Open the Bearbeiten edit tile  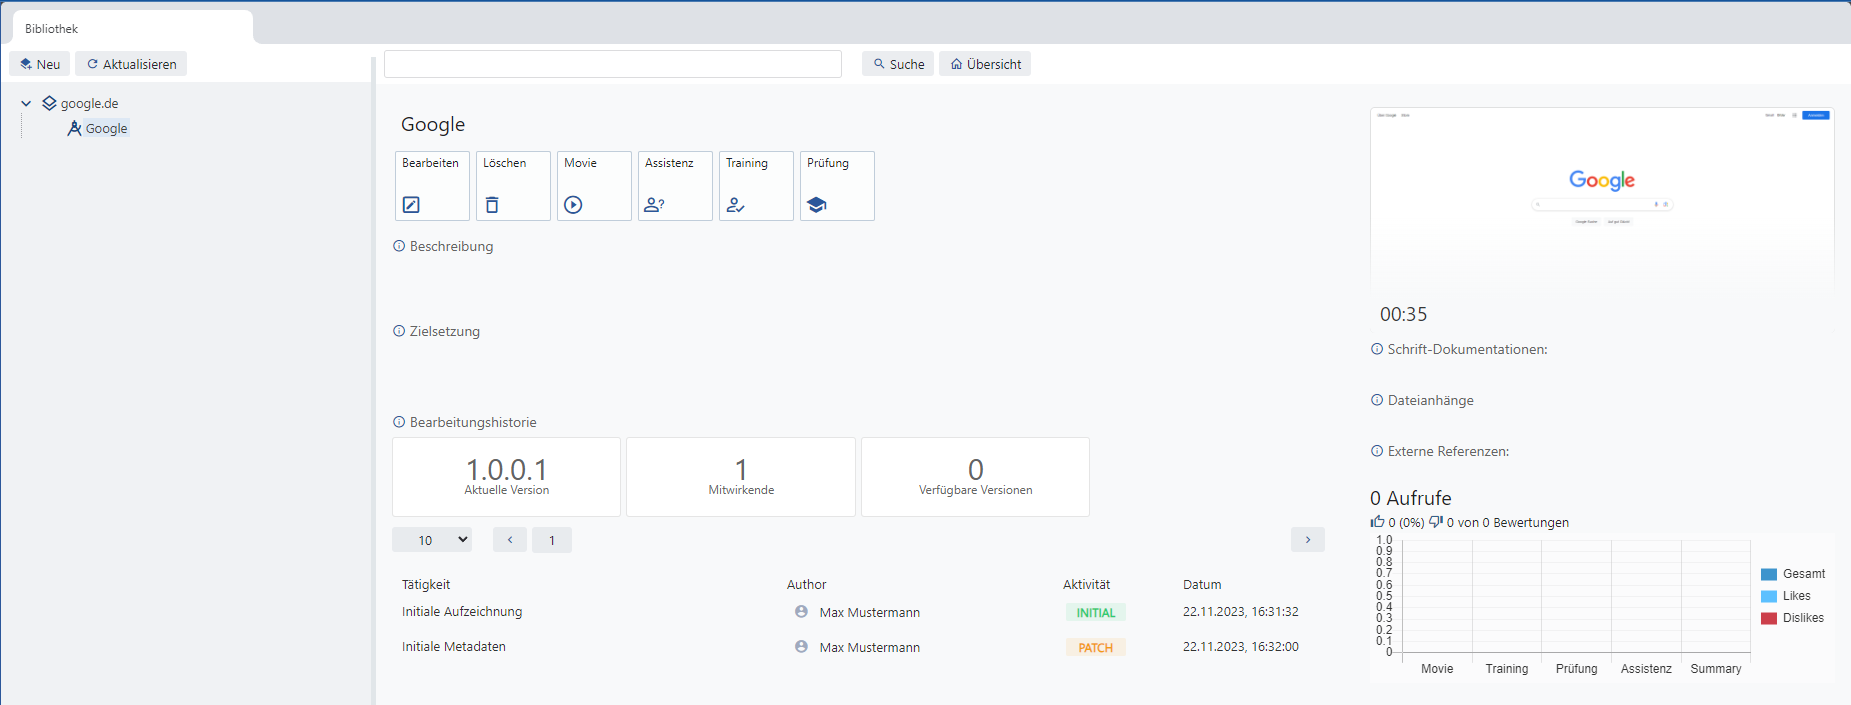432,186
